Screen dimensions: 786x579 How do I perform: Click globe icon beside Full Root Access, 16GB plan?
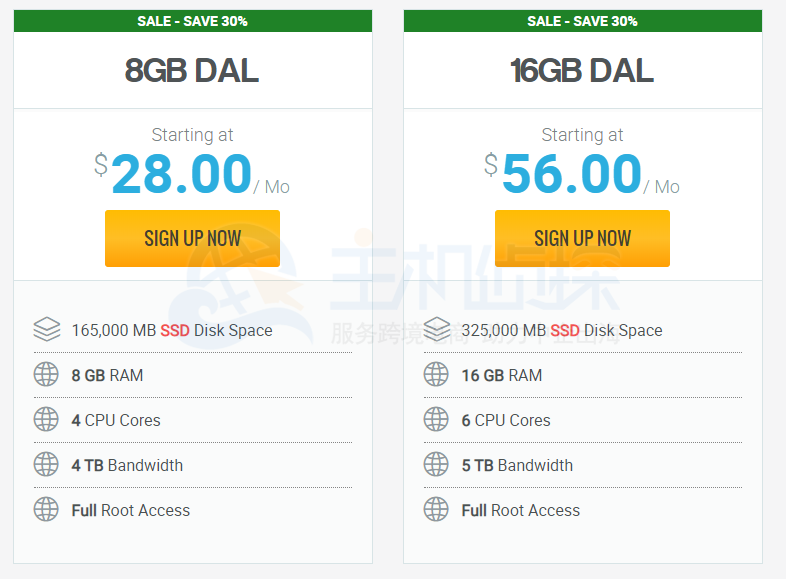436,509
